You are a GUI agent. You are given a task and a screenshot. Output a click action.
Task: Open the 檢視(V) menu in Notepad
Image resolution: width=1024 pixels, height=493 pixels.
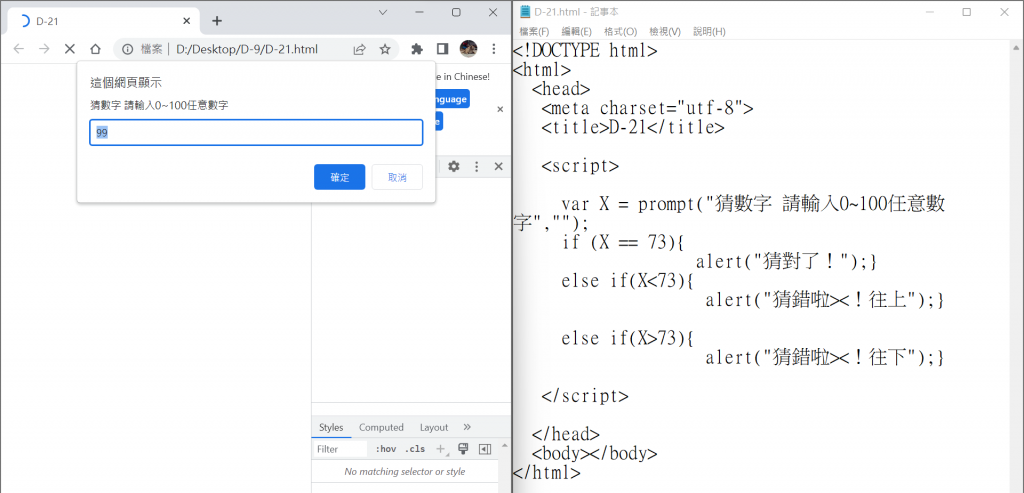(665, 31)
